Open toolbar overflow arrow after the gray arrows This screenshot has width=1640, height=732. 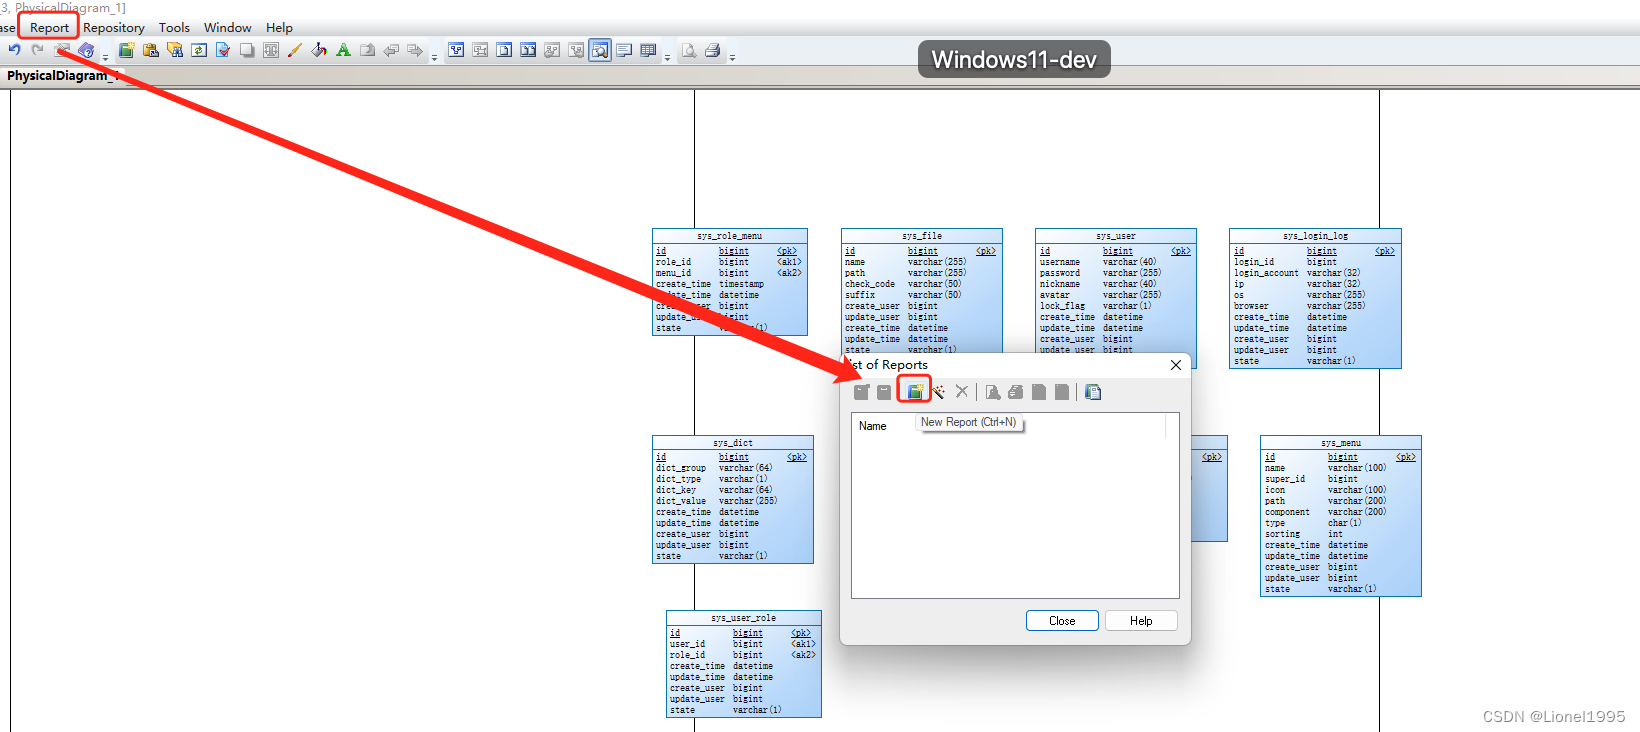tap(434, 57)
